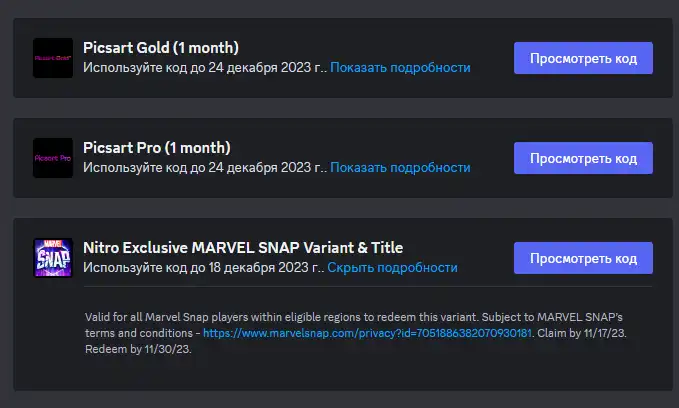Click the Picsart Gold logo icon

point(53,58)
